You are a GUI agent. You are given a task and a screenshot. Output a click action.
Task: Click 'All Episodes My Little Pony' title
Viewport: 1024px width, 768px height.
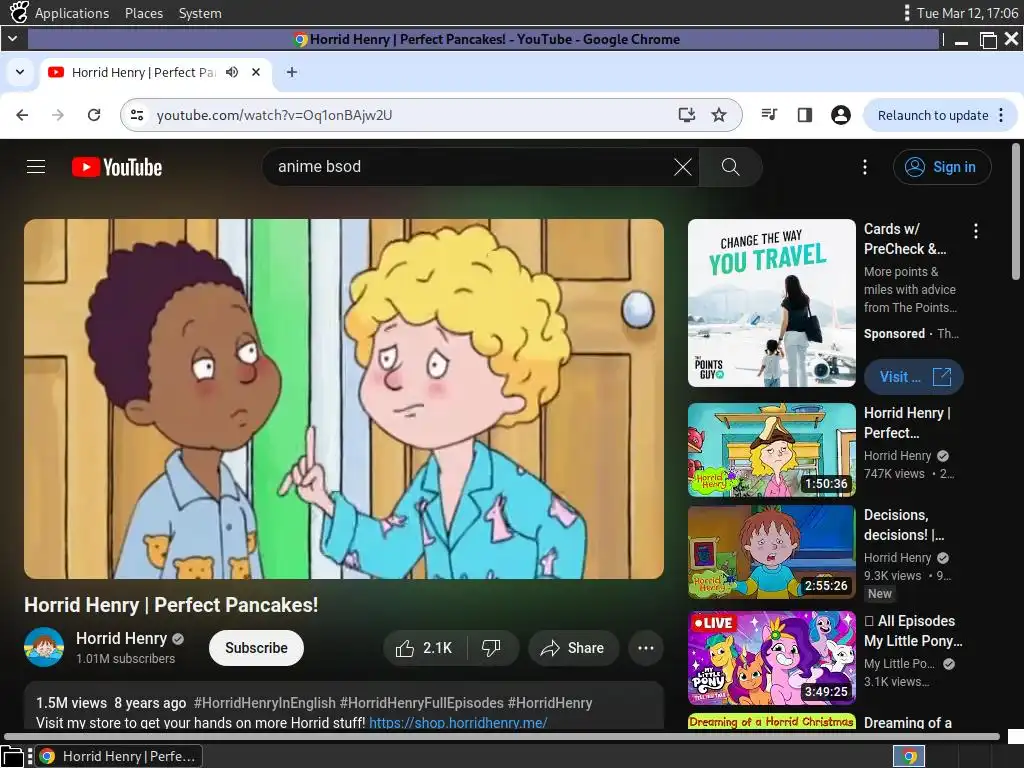[913, 630]
